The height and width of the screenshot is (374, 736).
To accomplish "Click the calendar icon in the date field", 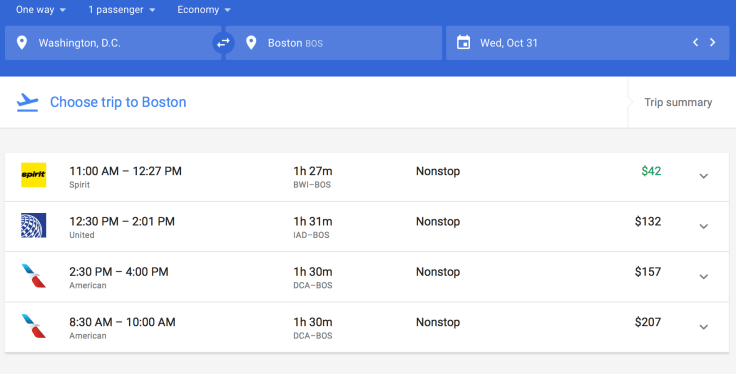I will [x=463, y=43].
